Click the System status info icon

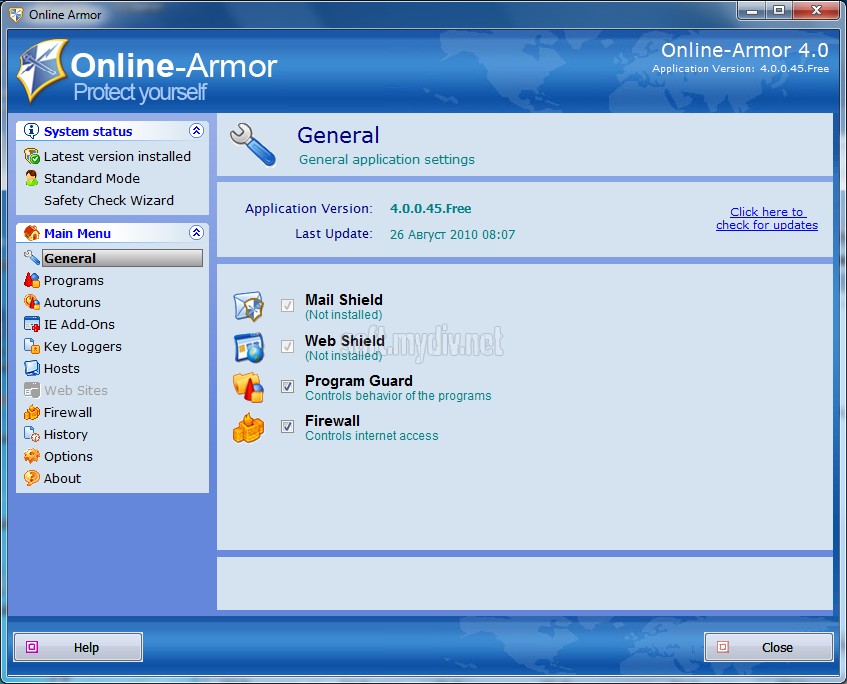[x=31, y=131]
